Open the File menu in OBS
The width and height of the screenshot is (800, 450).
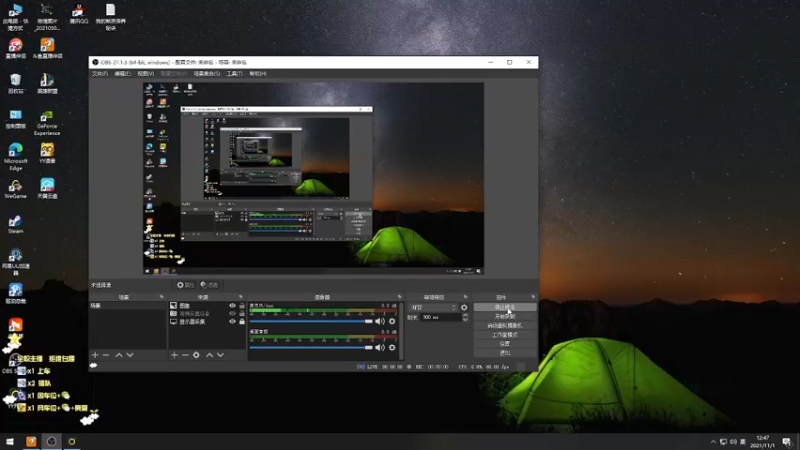coord(100,74)
